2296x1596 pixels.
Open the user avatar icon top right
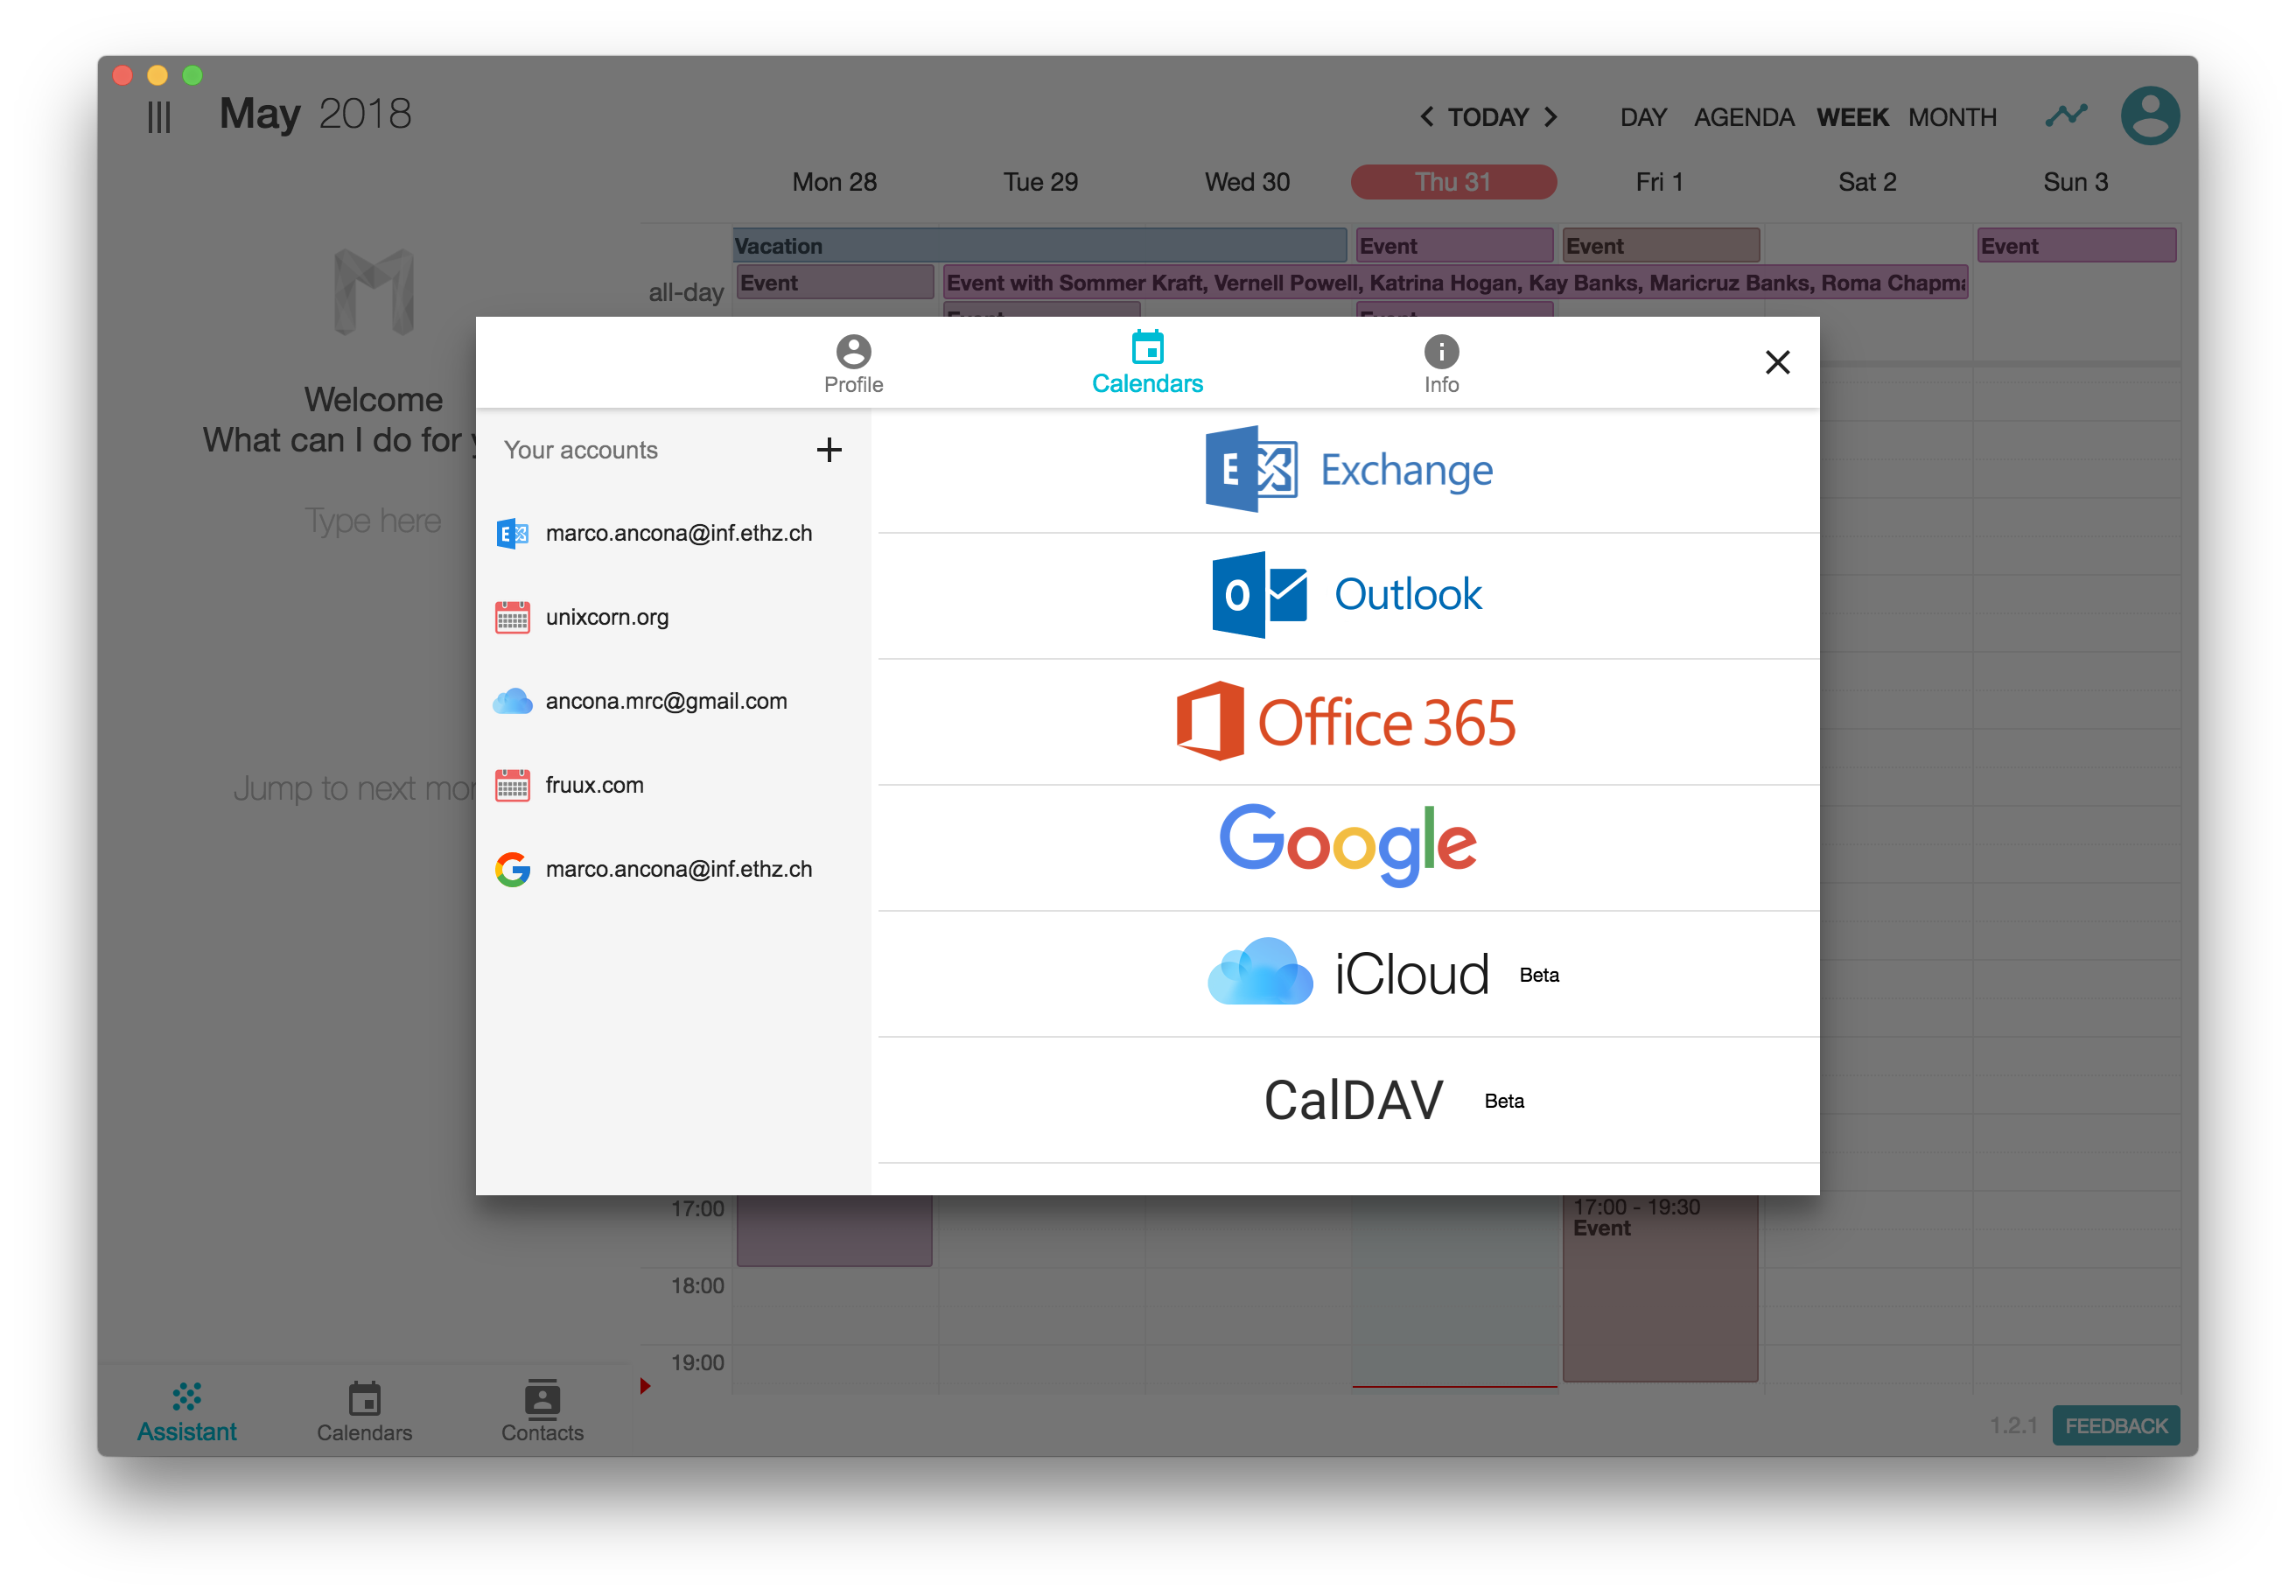[x=2150, y=116]
